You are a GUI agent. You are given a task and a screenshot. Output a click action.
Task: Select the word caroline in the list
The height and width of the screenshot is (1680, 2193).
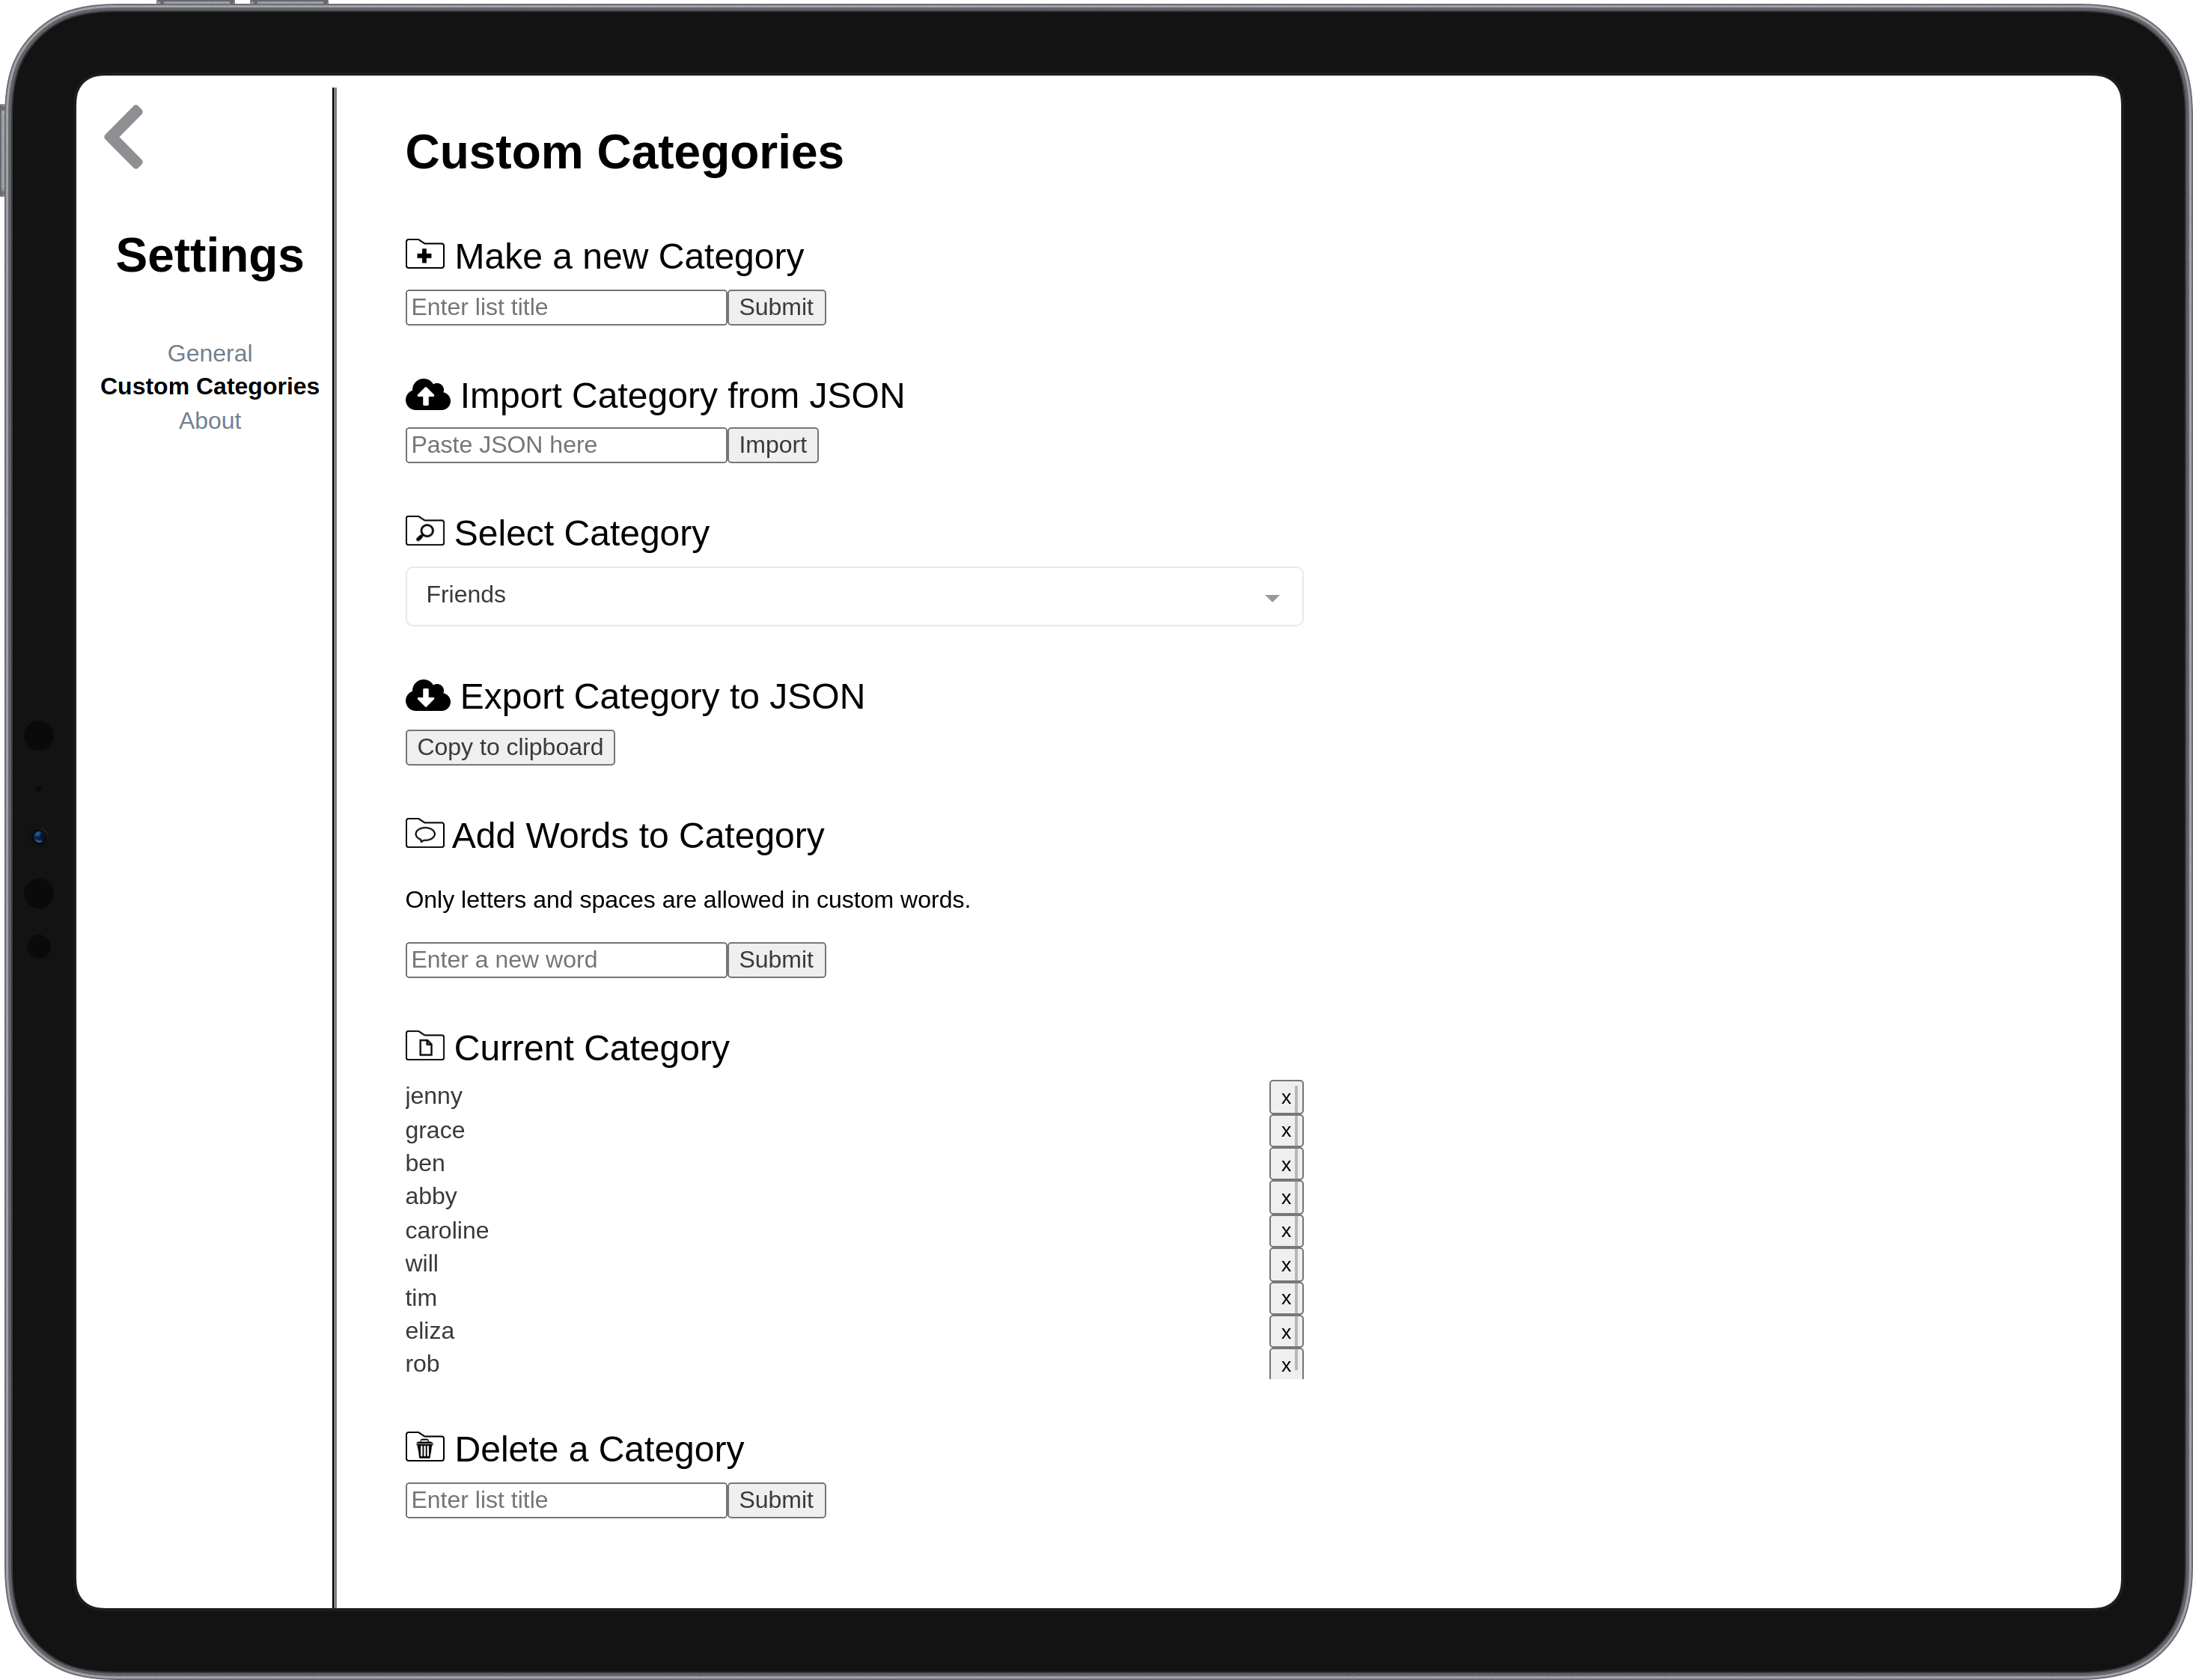[x=447, y=1230]
